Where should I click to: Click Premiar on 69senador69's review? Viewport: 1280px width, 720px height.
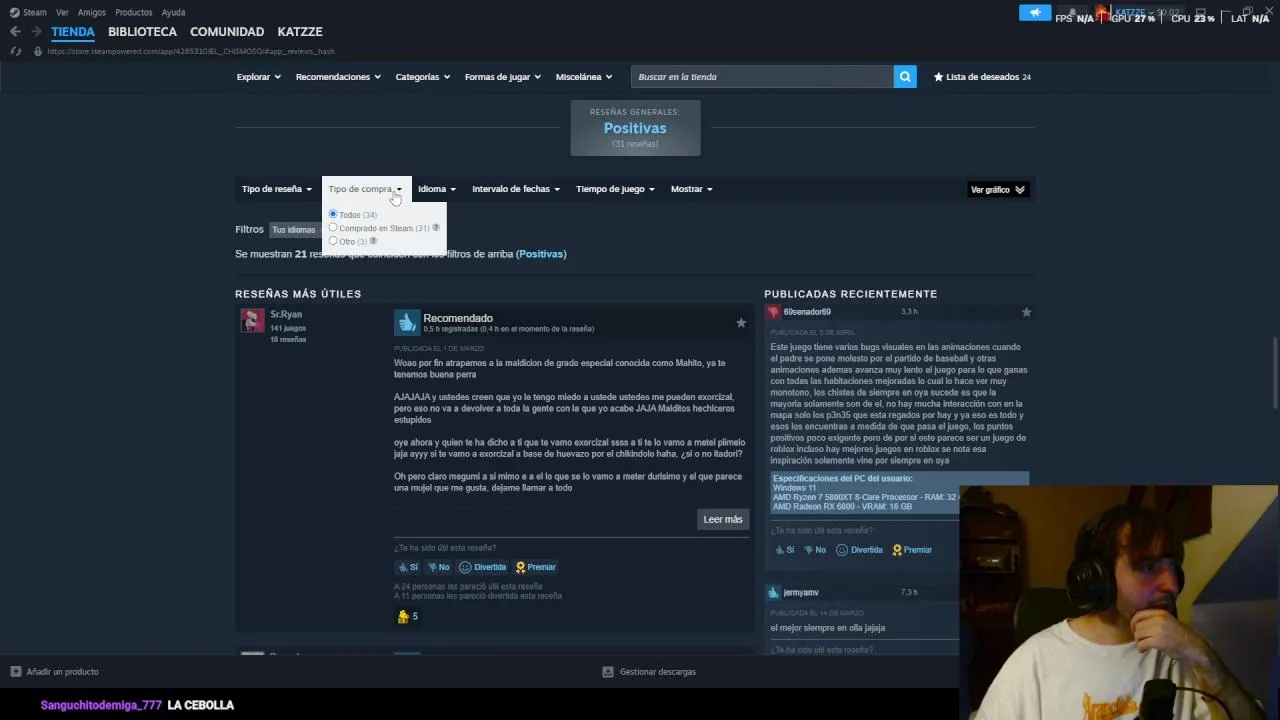click(x=912, y=550)
